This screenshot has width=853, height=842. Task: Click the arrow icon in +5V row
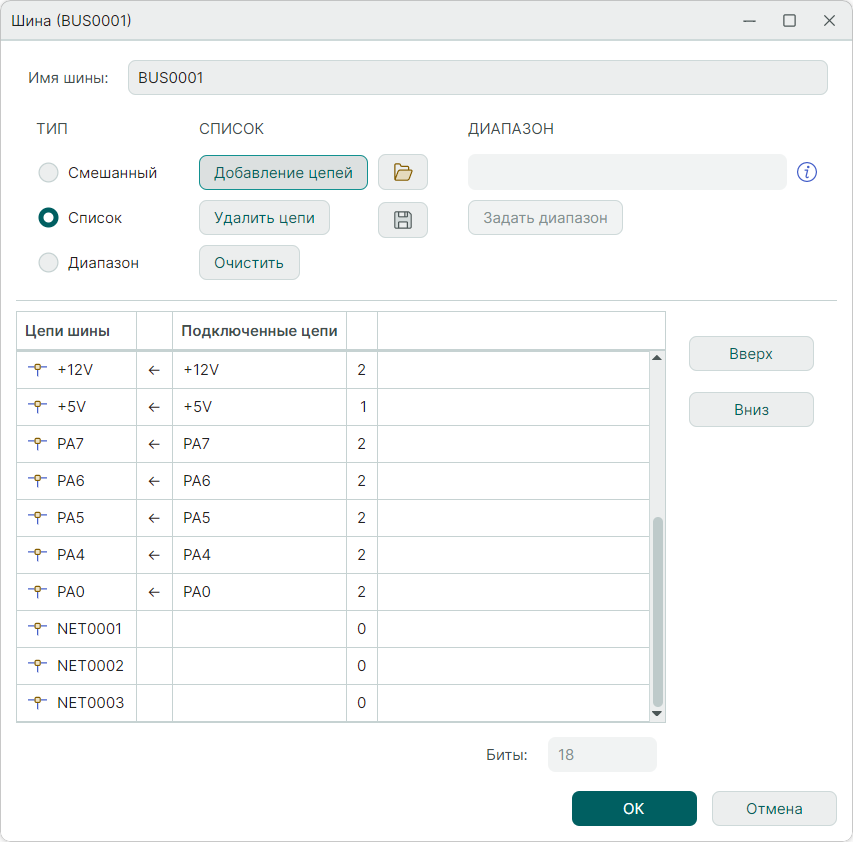pyautogui.click(x=154, y=407)
